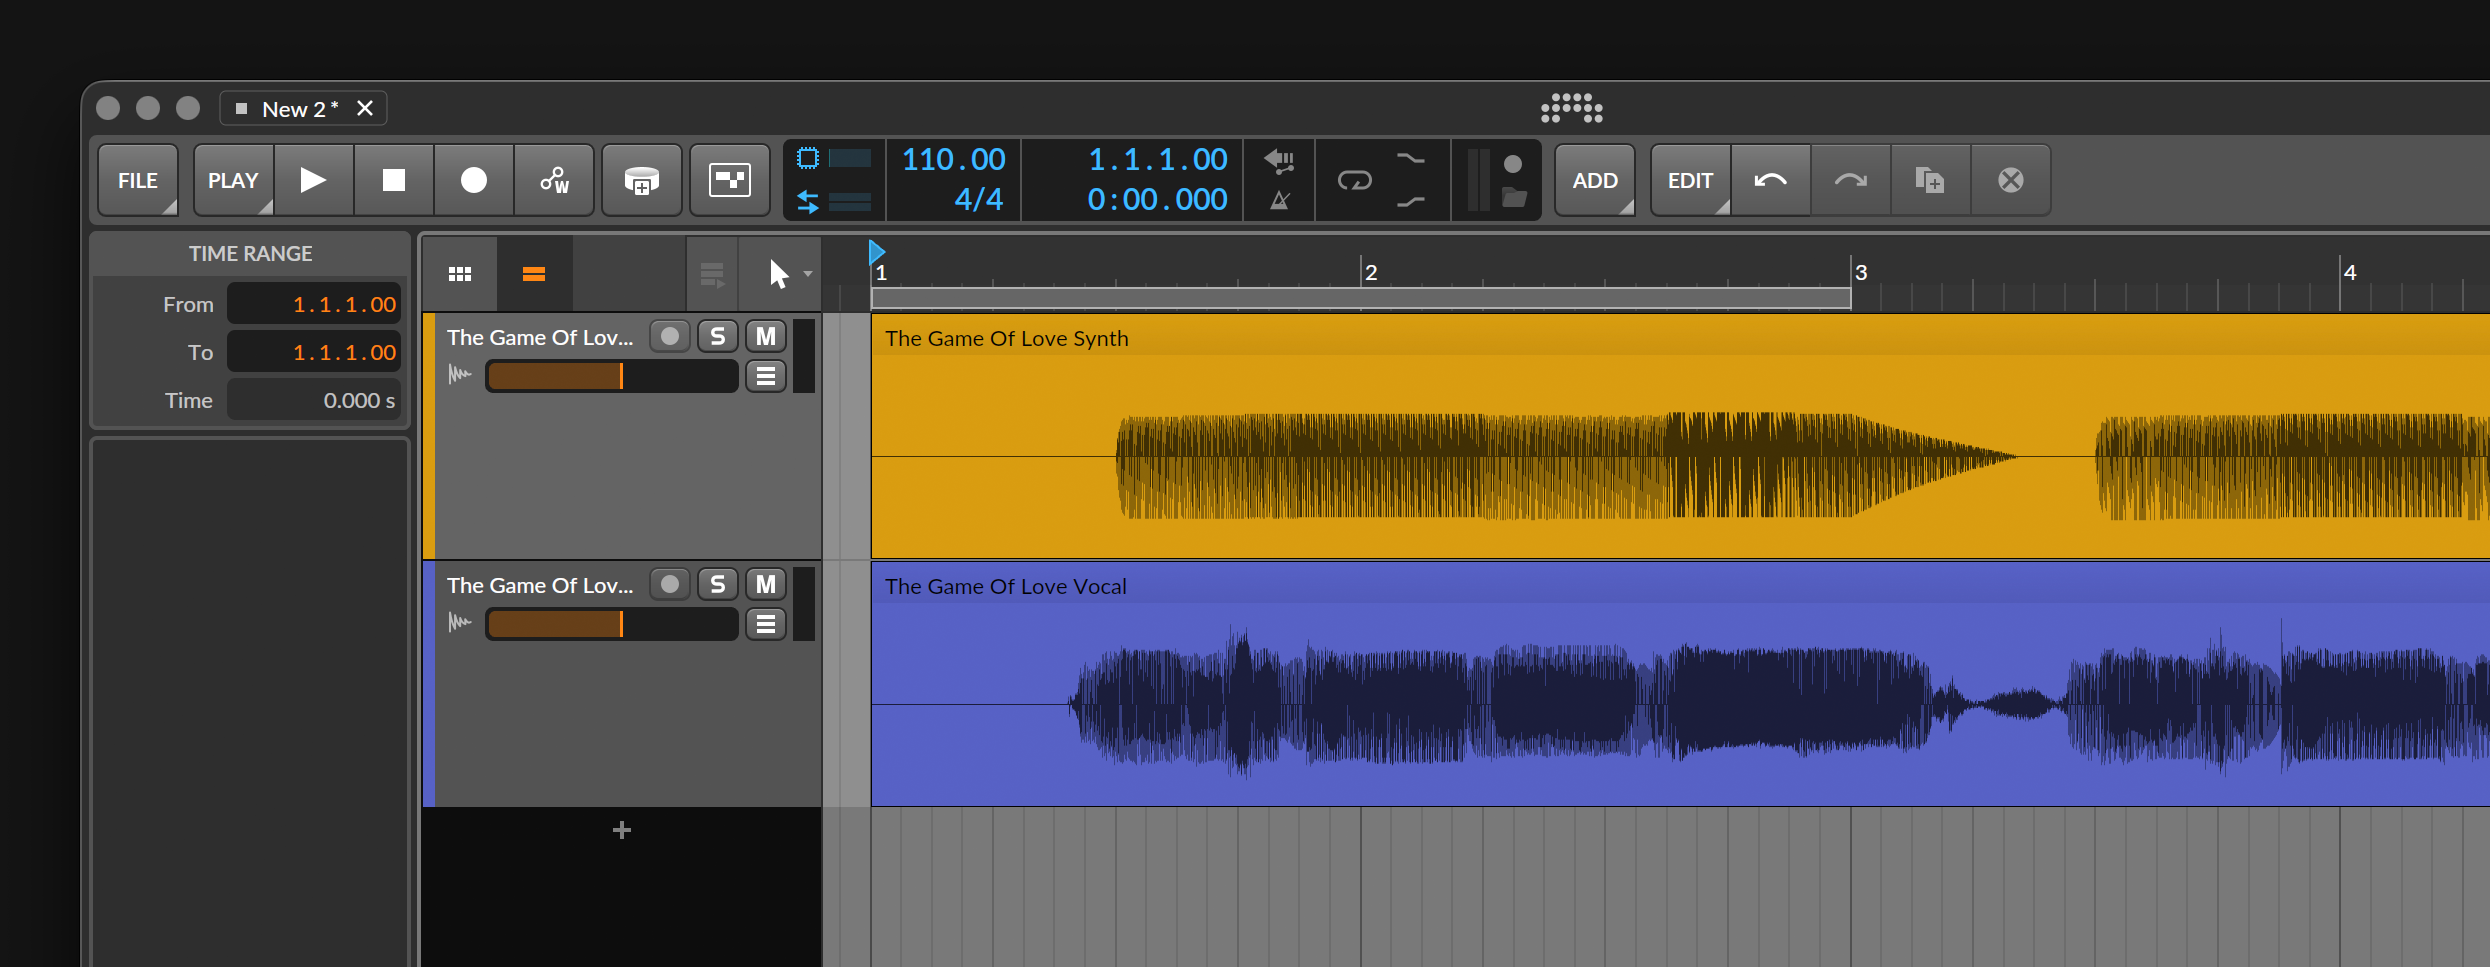This screenshot has width=2490, height=967.
Task: Select the arranger timeline view icon
Action: point(534,274)
